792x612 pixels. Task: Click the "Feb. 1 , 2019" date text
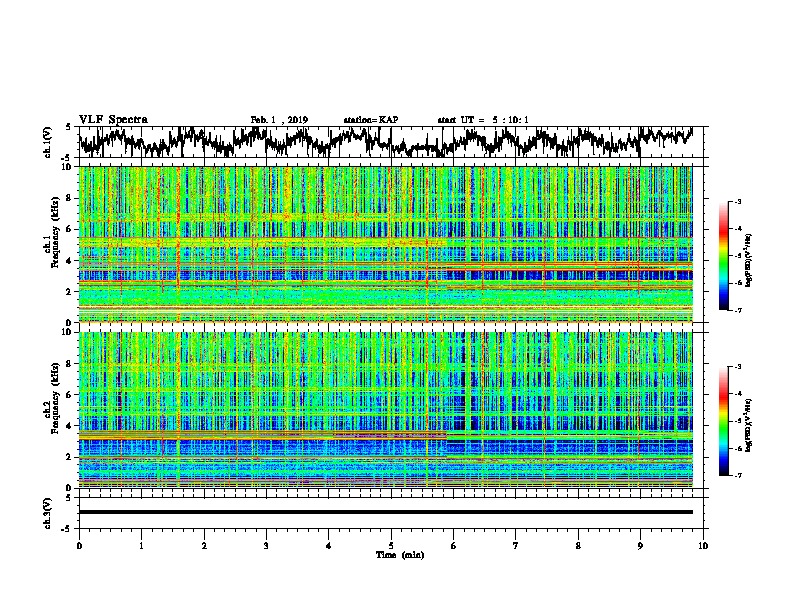279,120
